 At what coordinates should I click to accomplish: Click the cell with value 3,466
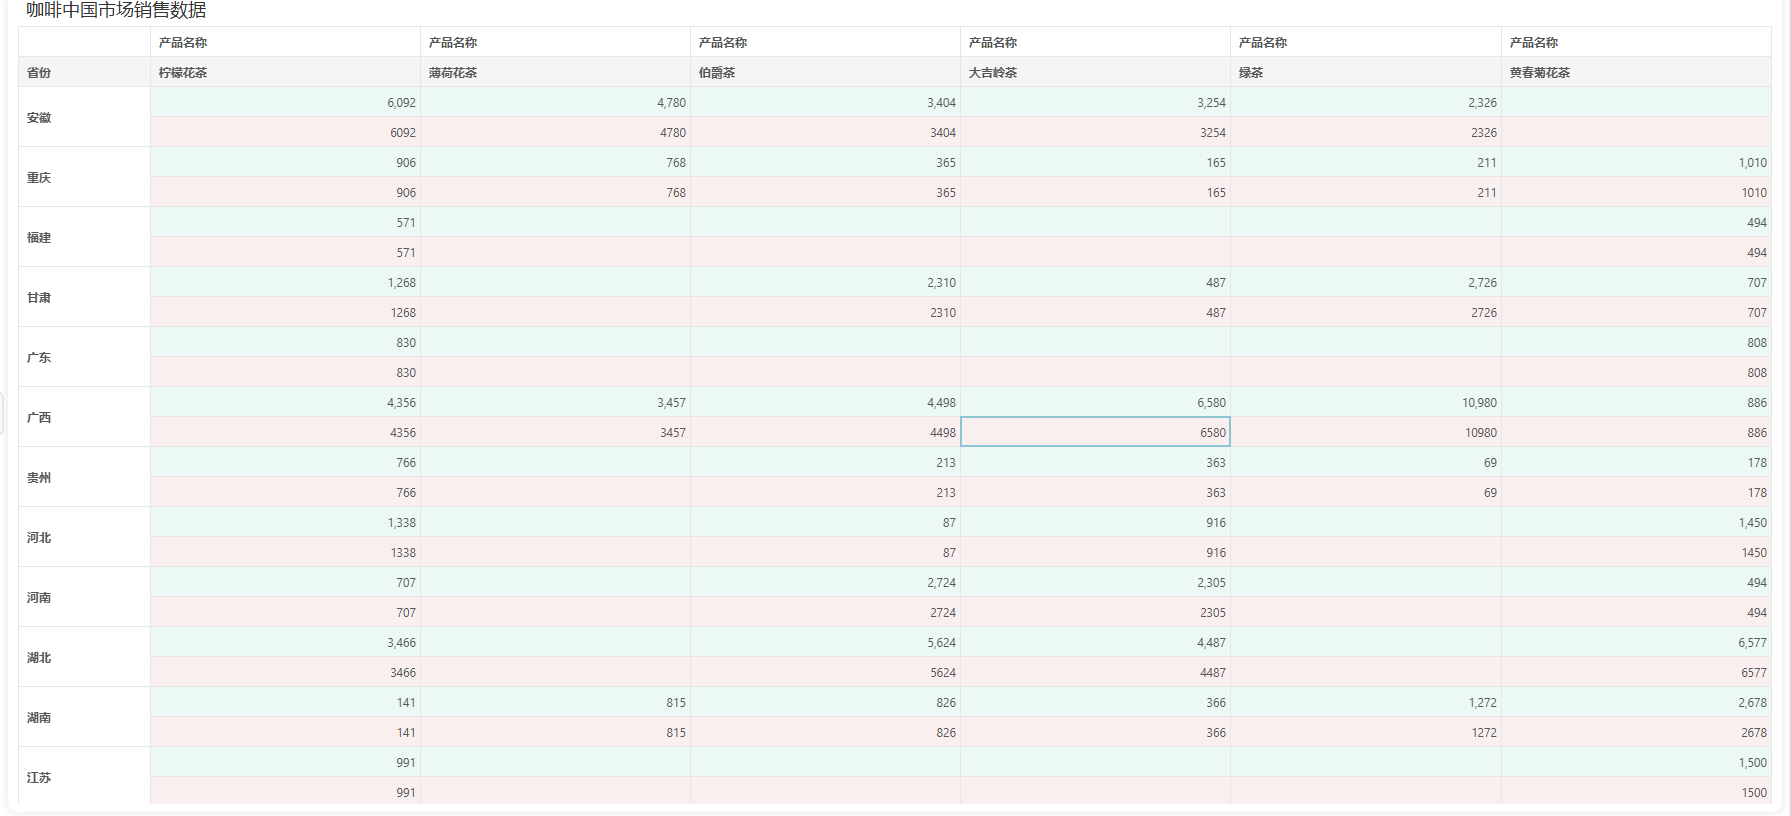[x=285, y=642]
